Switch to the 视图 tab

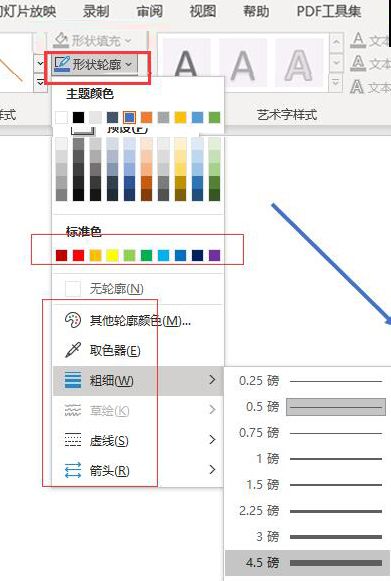tap(202, 11)
